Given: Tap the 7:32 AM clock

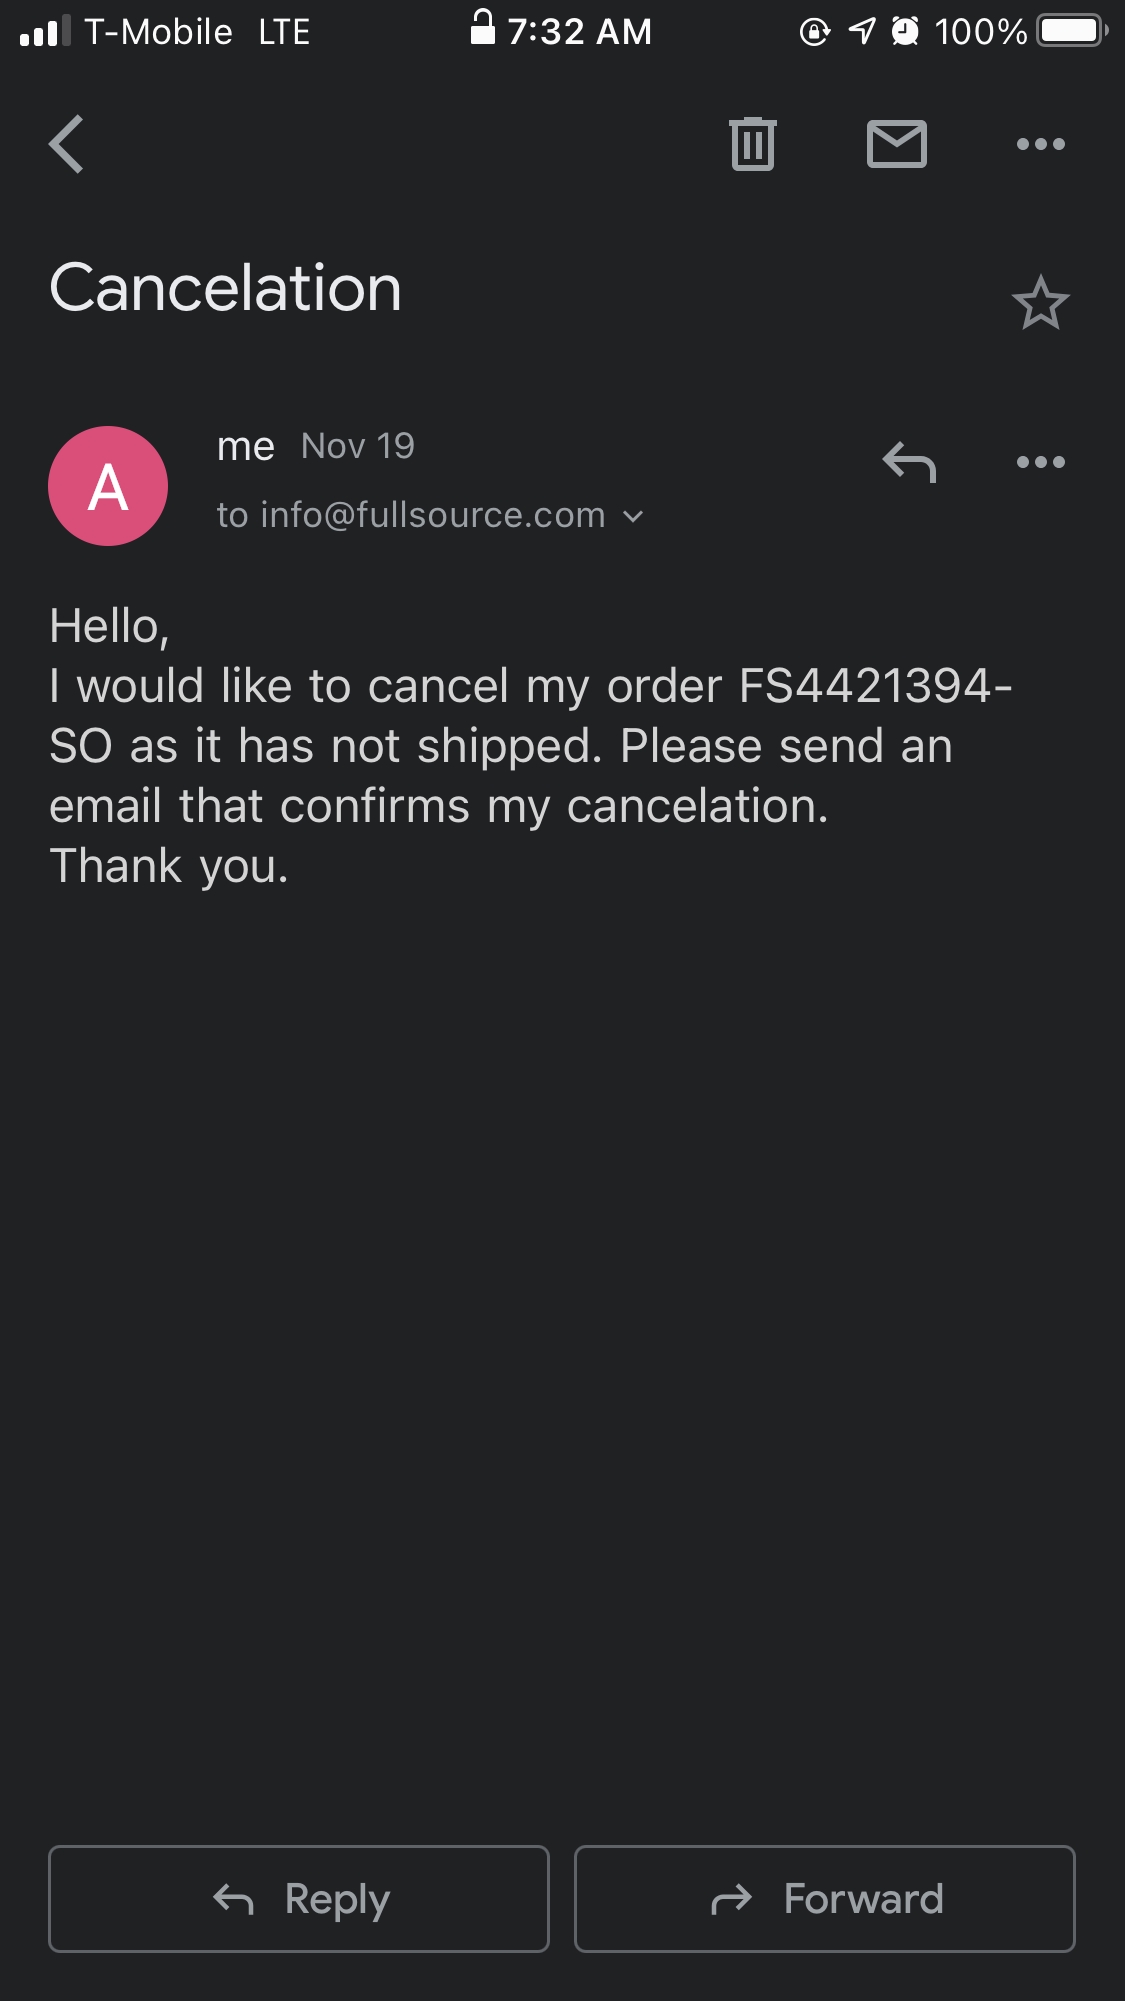Looking at the screenshot, I should (x=579, y=32).
